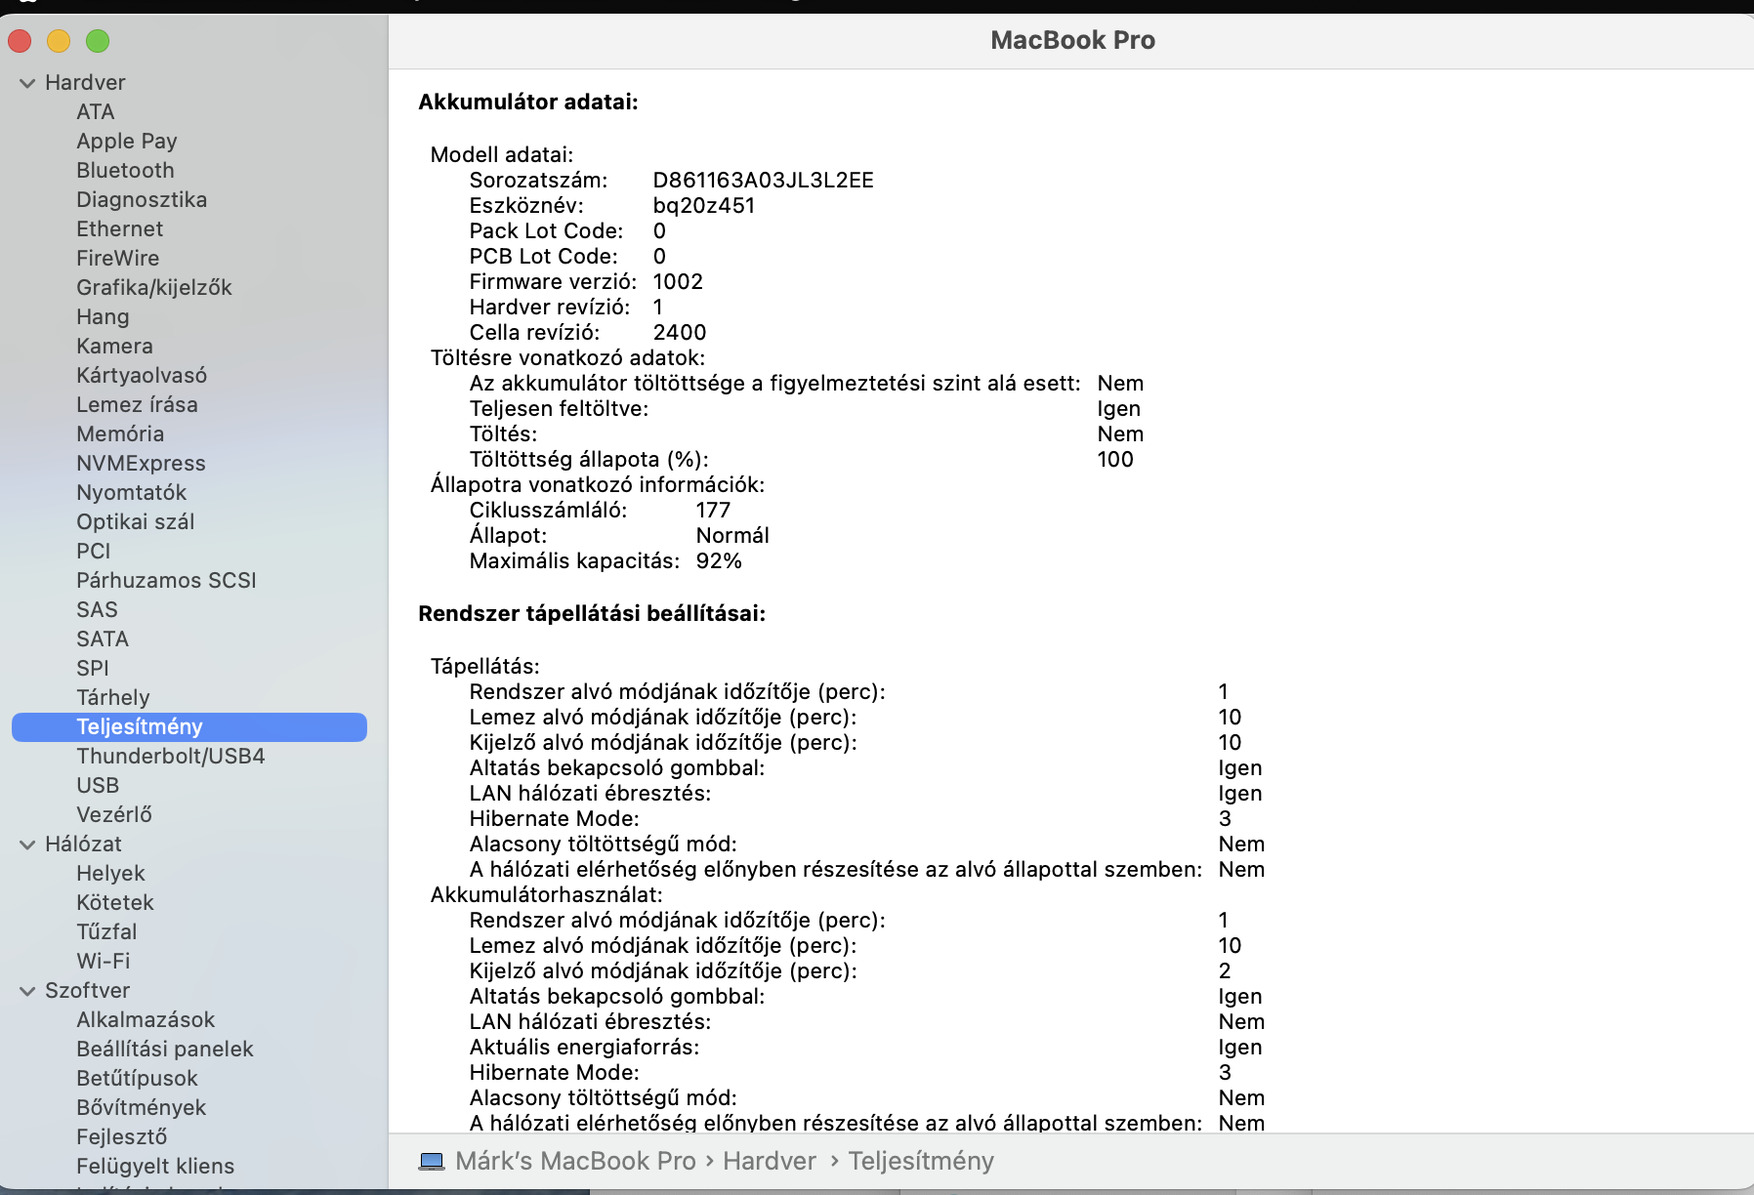Image resolution: width=1754 pixels, height=1195 pixels.
Task: Open Felügyelt kliens details
Action: click(x=155, y=1166)
